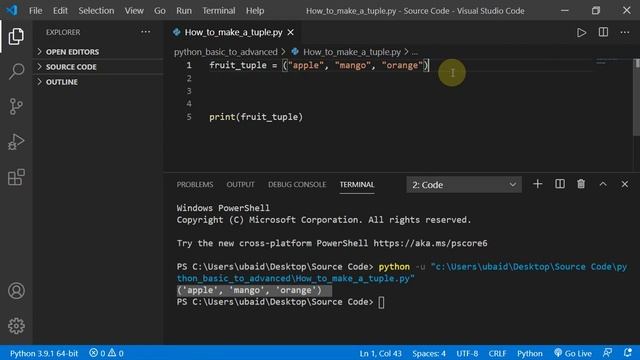The image size is (640, 360).
Task: Click the VS Code logo icon
Action: pos(12,10)
